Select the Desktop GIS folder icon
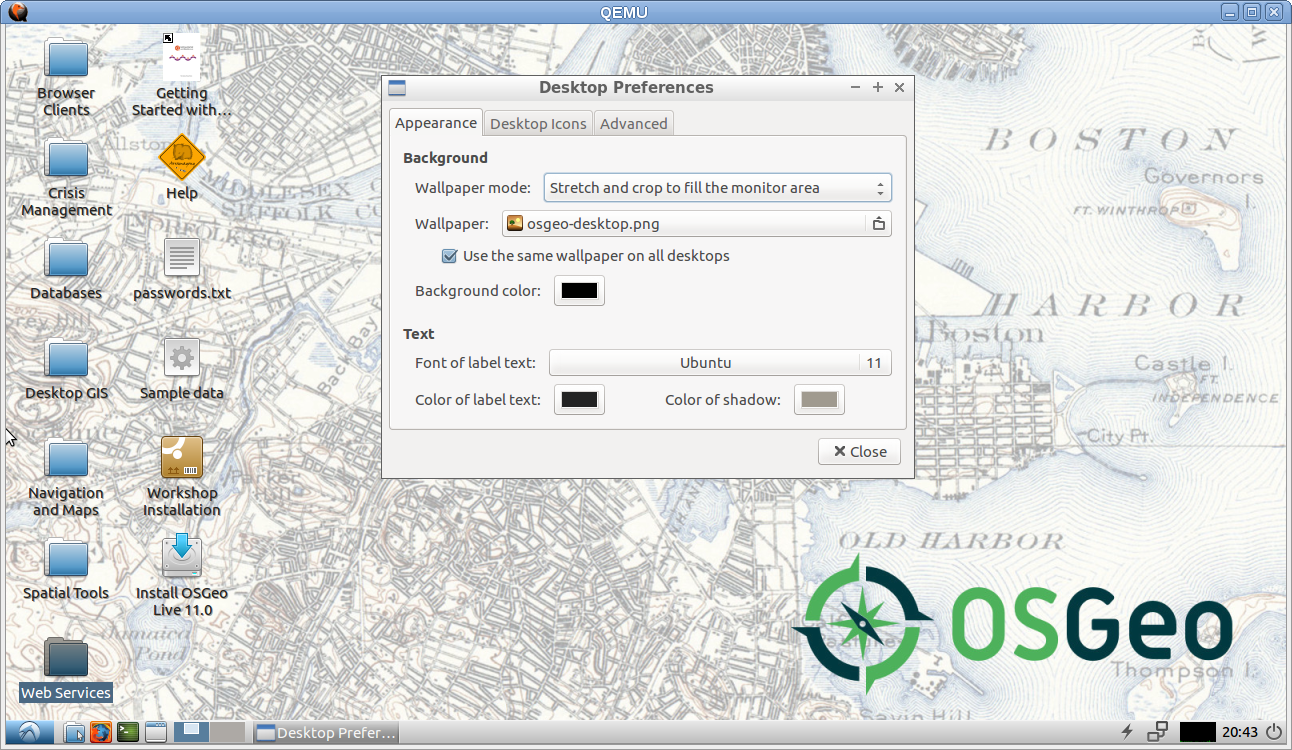 coord(67,358)
